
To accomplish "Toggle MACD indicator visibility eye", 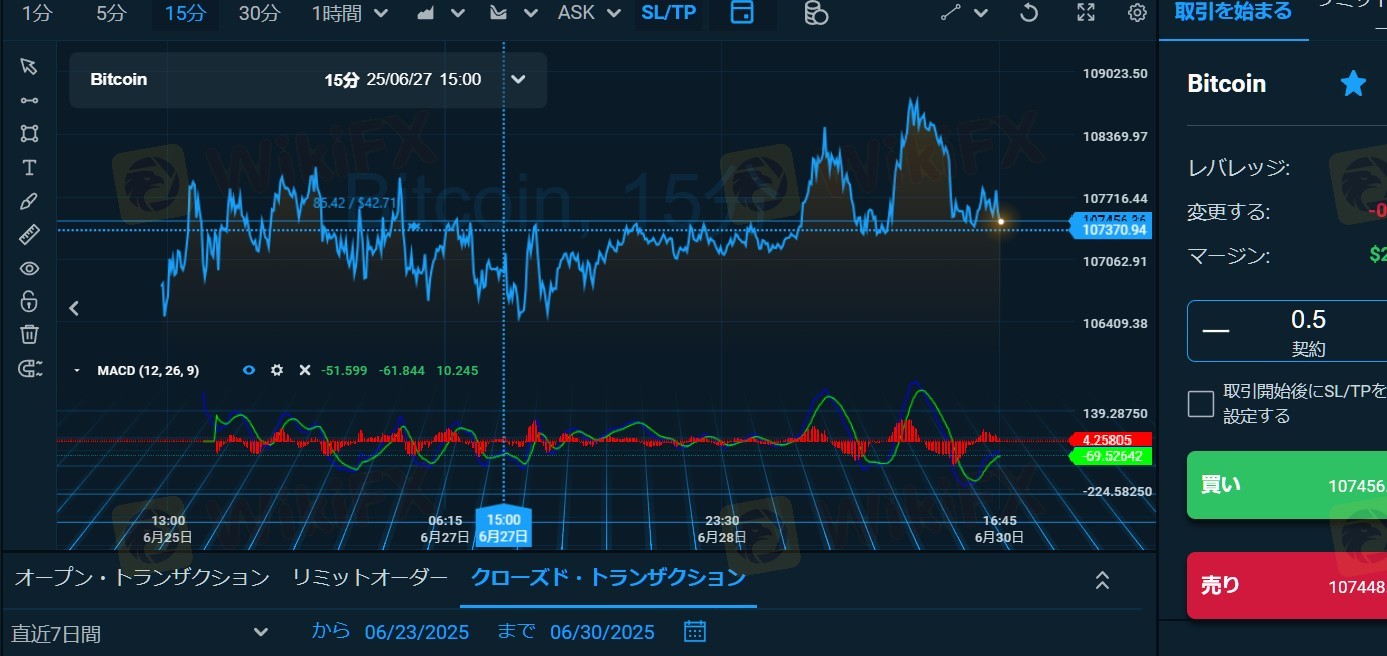I will tap(249, 370).
